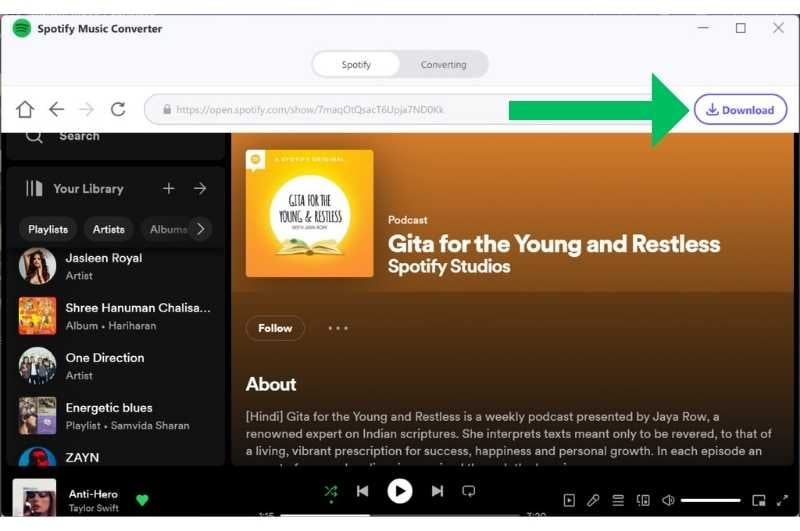The width and height of the screenshot is (800, 531).
Task: Go forward with the right arrow icon
Action: pos(87,109)
